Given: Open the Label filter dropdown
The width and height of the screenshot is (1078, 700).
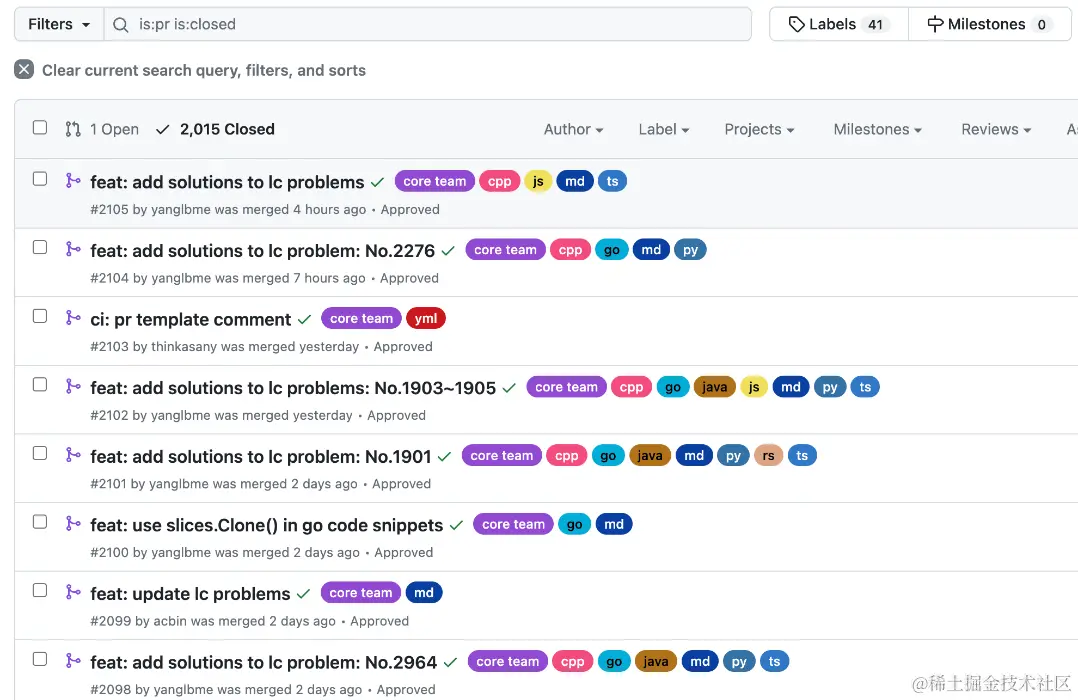Looking at the screenshot, I should coord(663,129).
